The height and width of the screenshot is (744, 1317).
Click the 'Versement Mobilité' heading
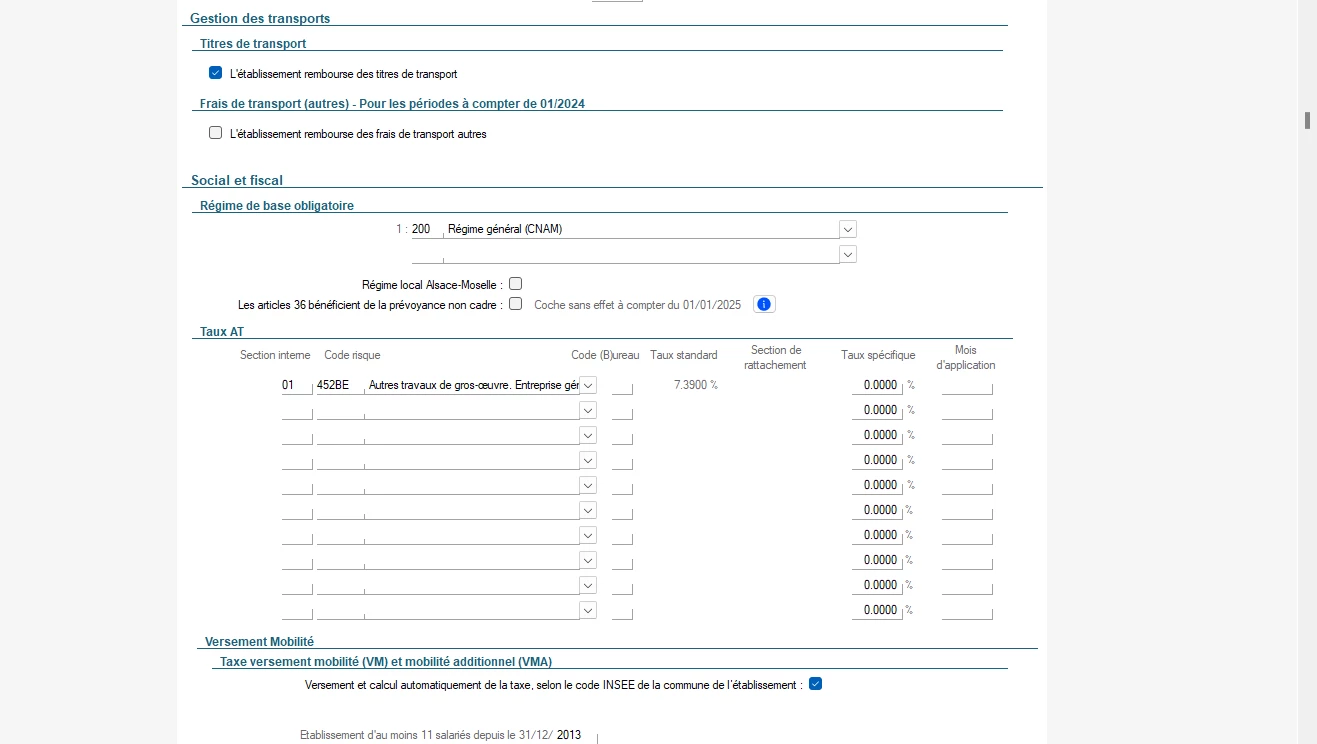coord(260,641)
